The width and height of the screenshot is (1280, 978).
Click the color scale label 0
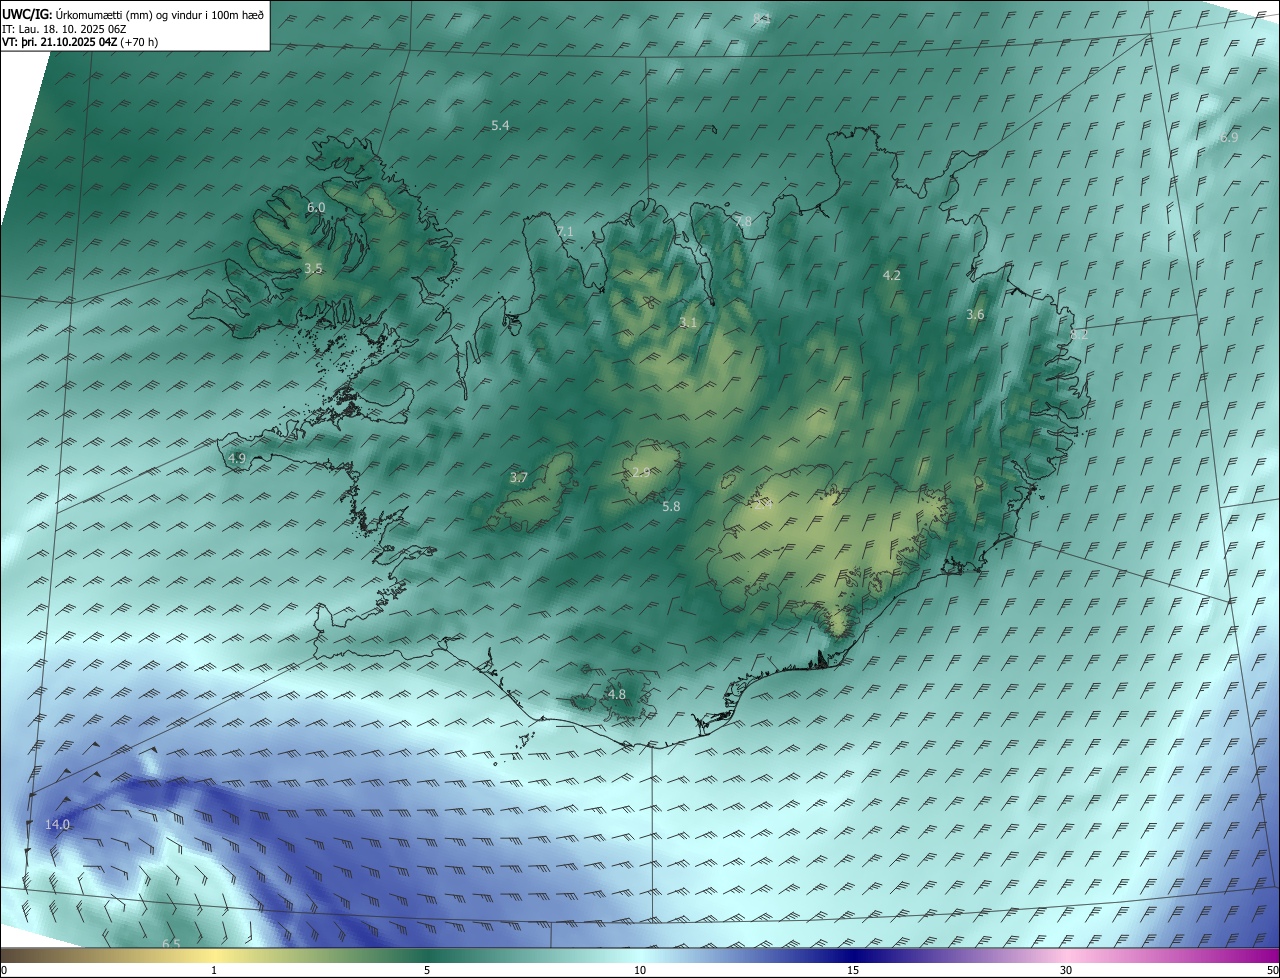4,971
